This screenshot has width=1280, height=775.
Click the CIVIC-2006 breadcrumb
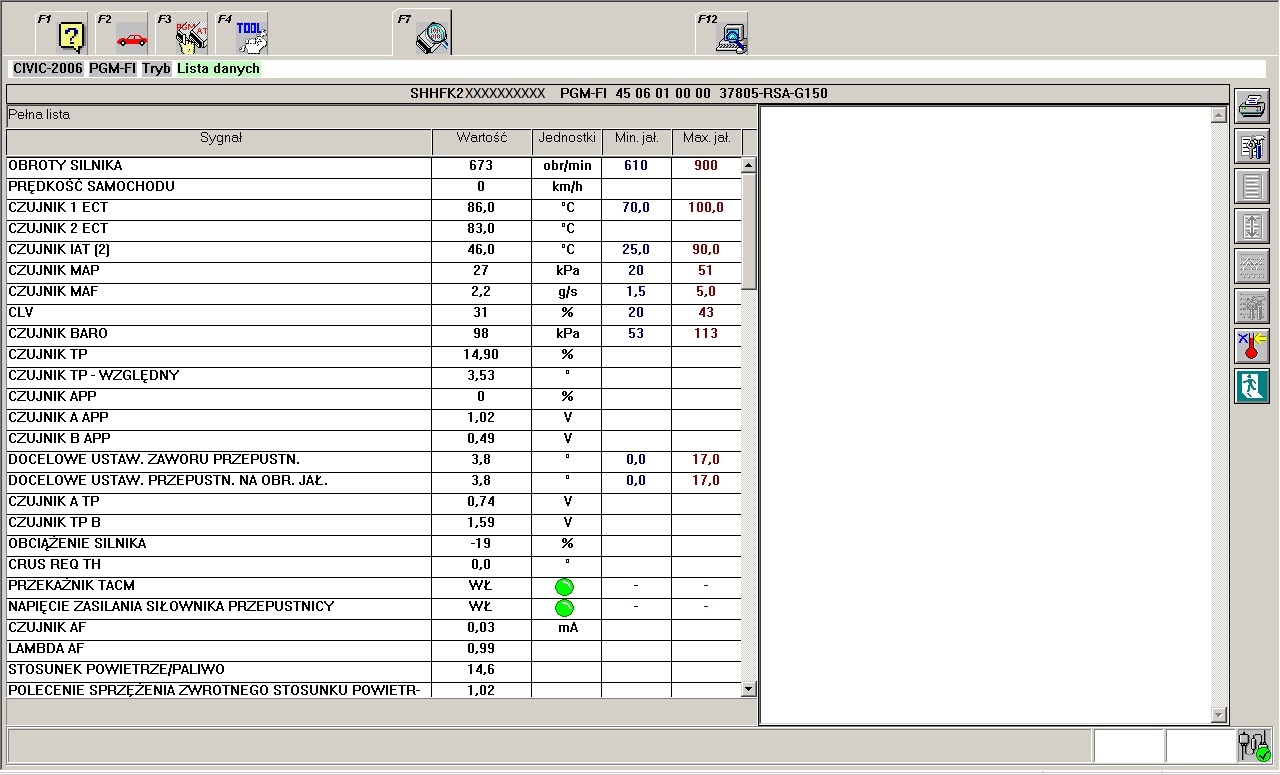pos(48,69)
